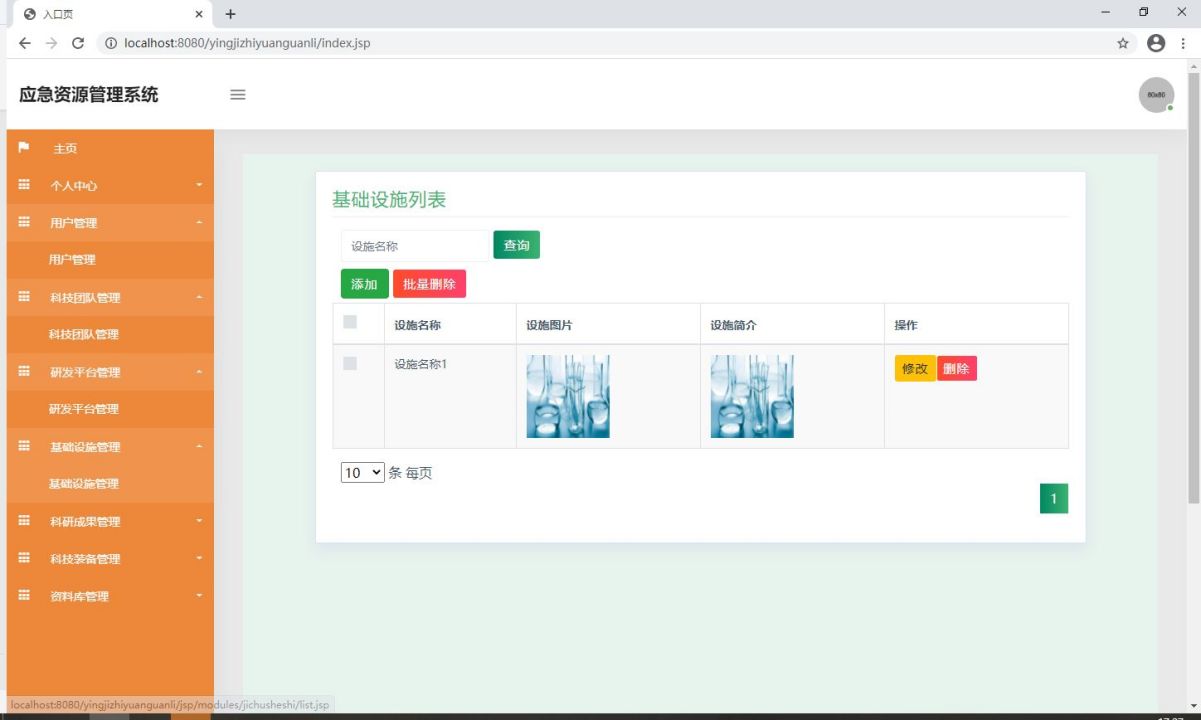
Task: Click the red 删除 button in row
Action: coord(957,368)
